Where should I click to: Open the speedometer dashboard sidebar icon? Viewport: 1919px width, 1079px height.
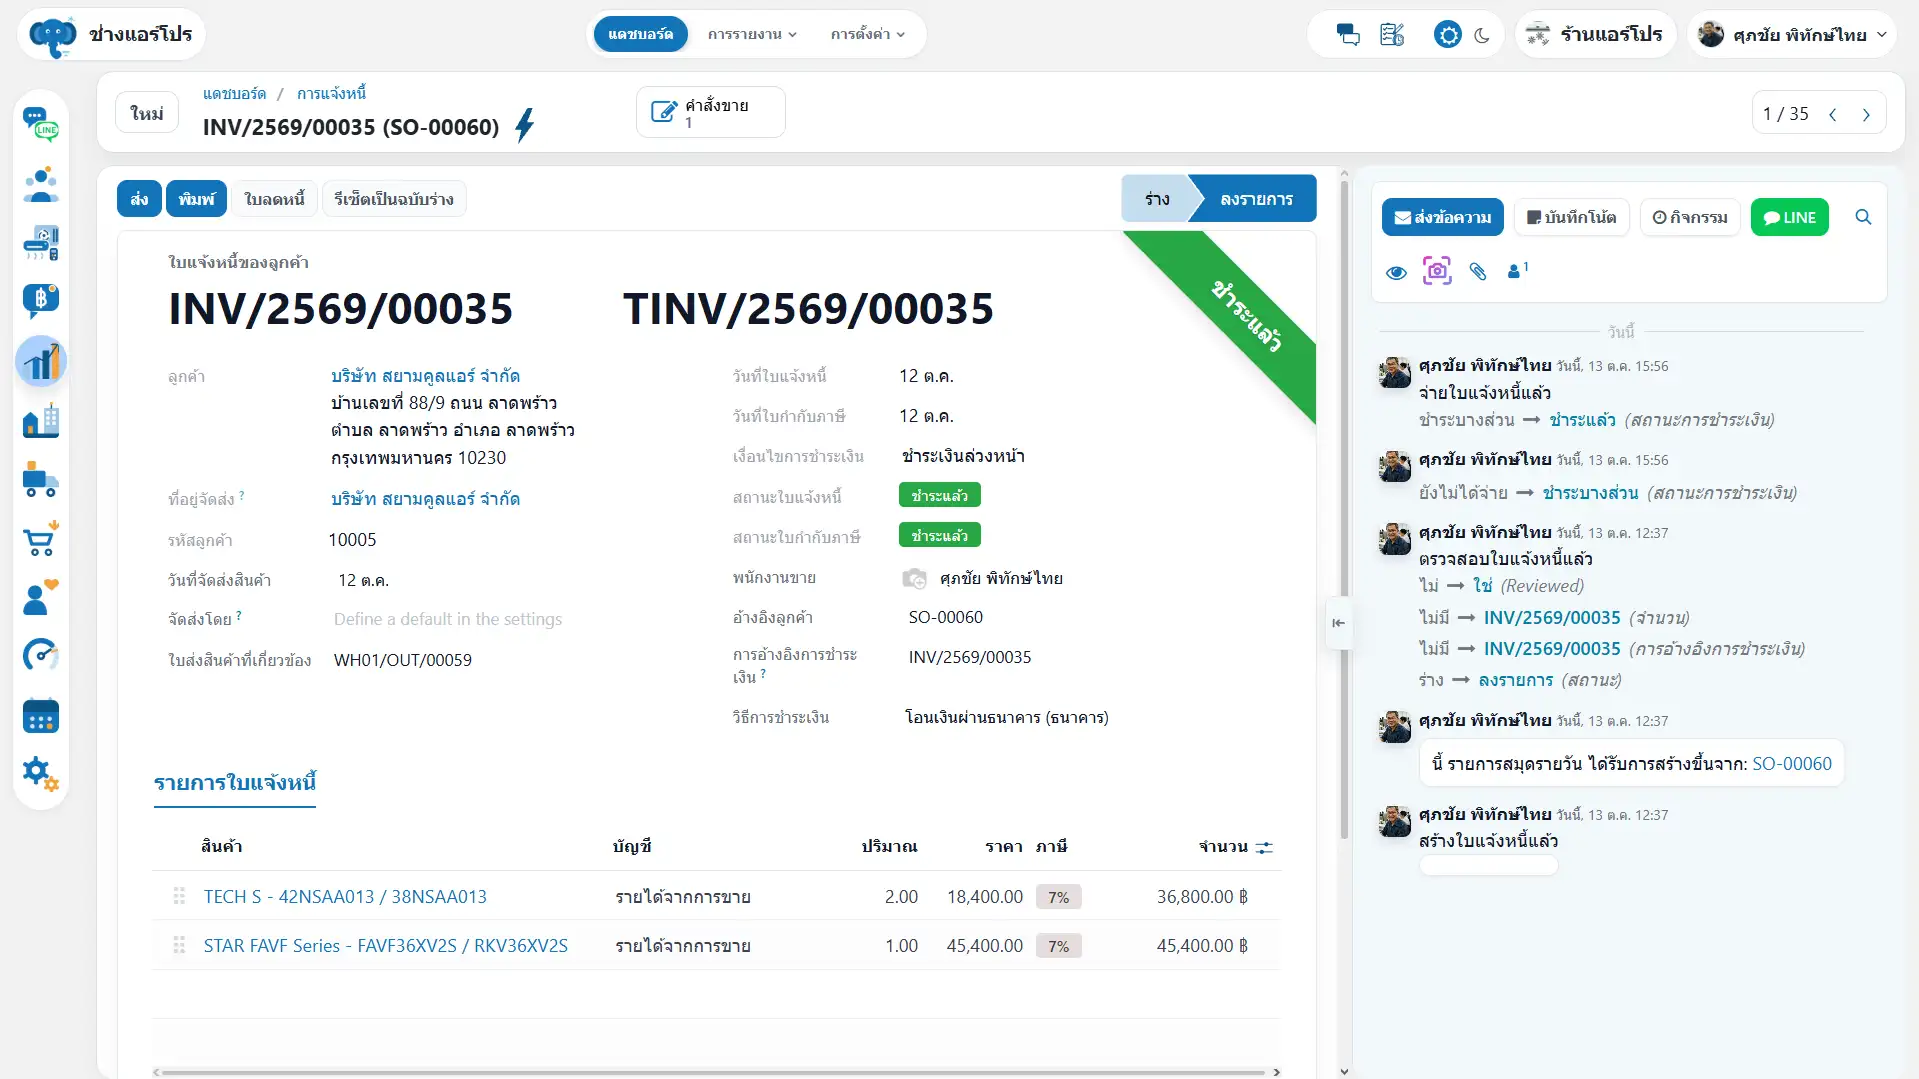click(41, 656)
